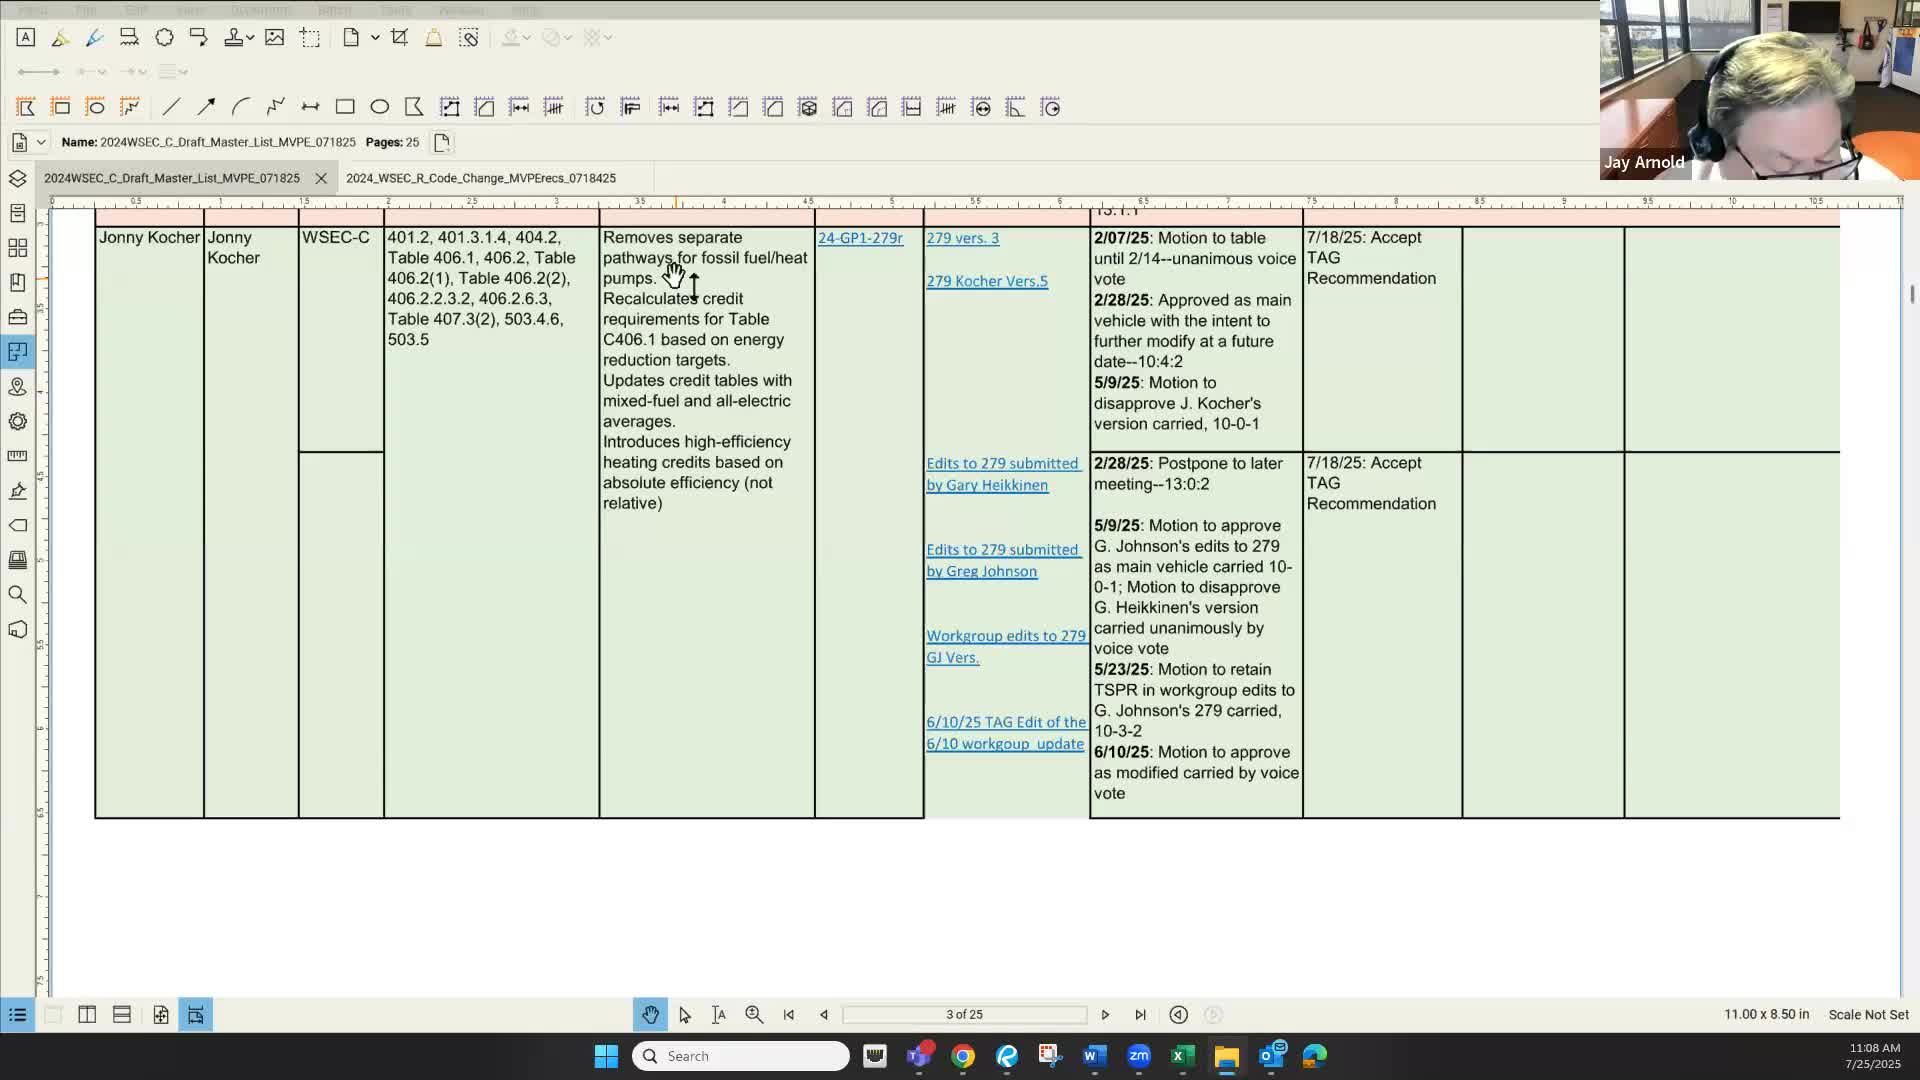The image size is (1920, 1080).
Task: Open the Tool Chest panel
Action: [x=17, y=317]
